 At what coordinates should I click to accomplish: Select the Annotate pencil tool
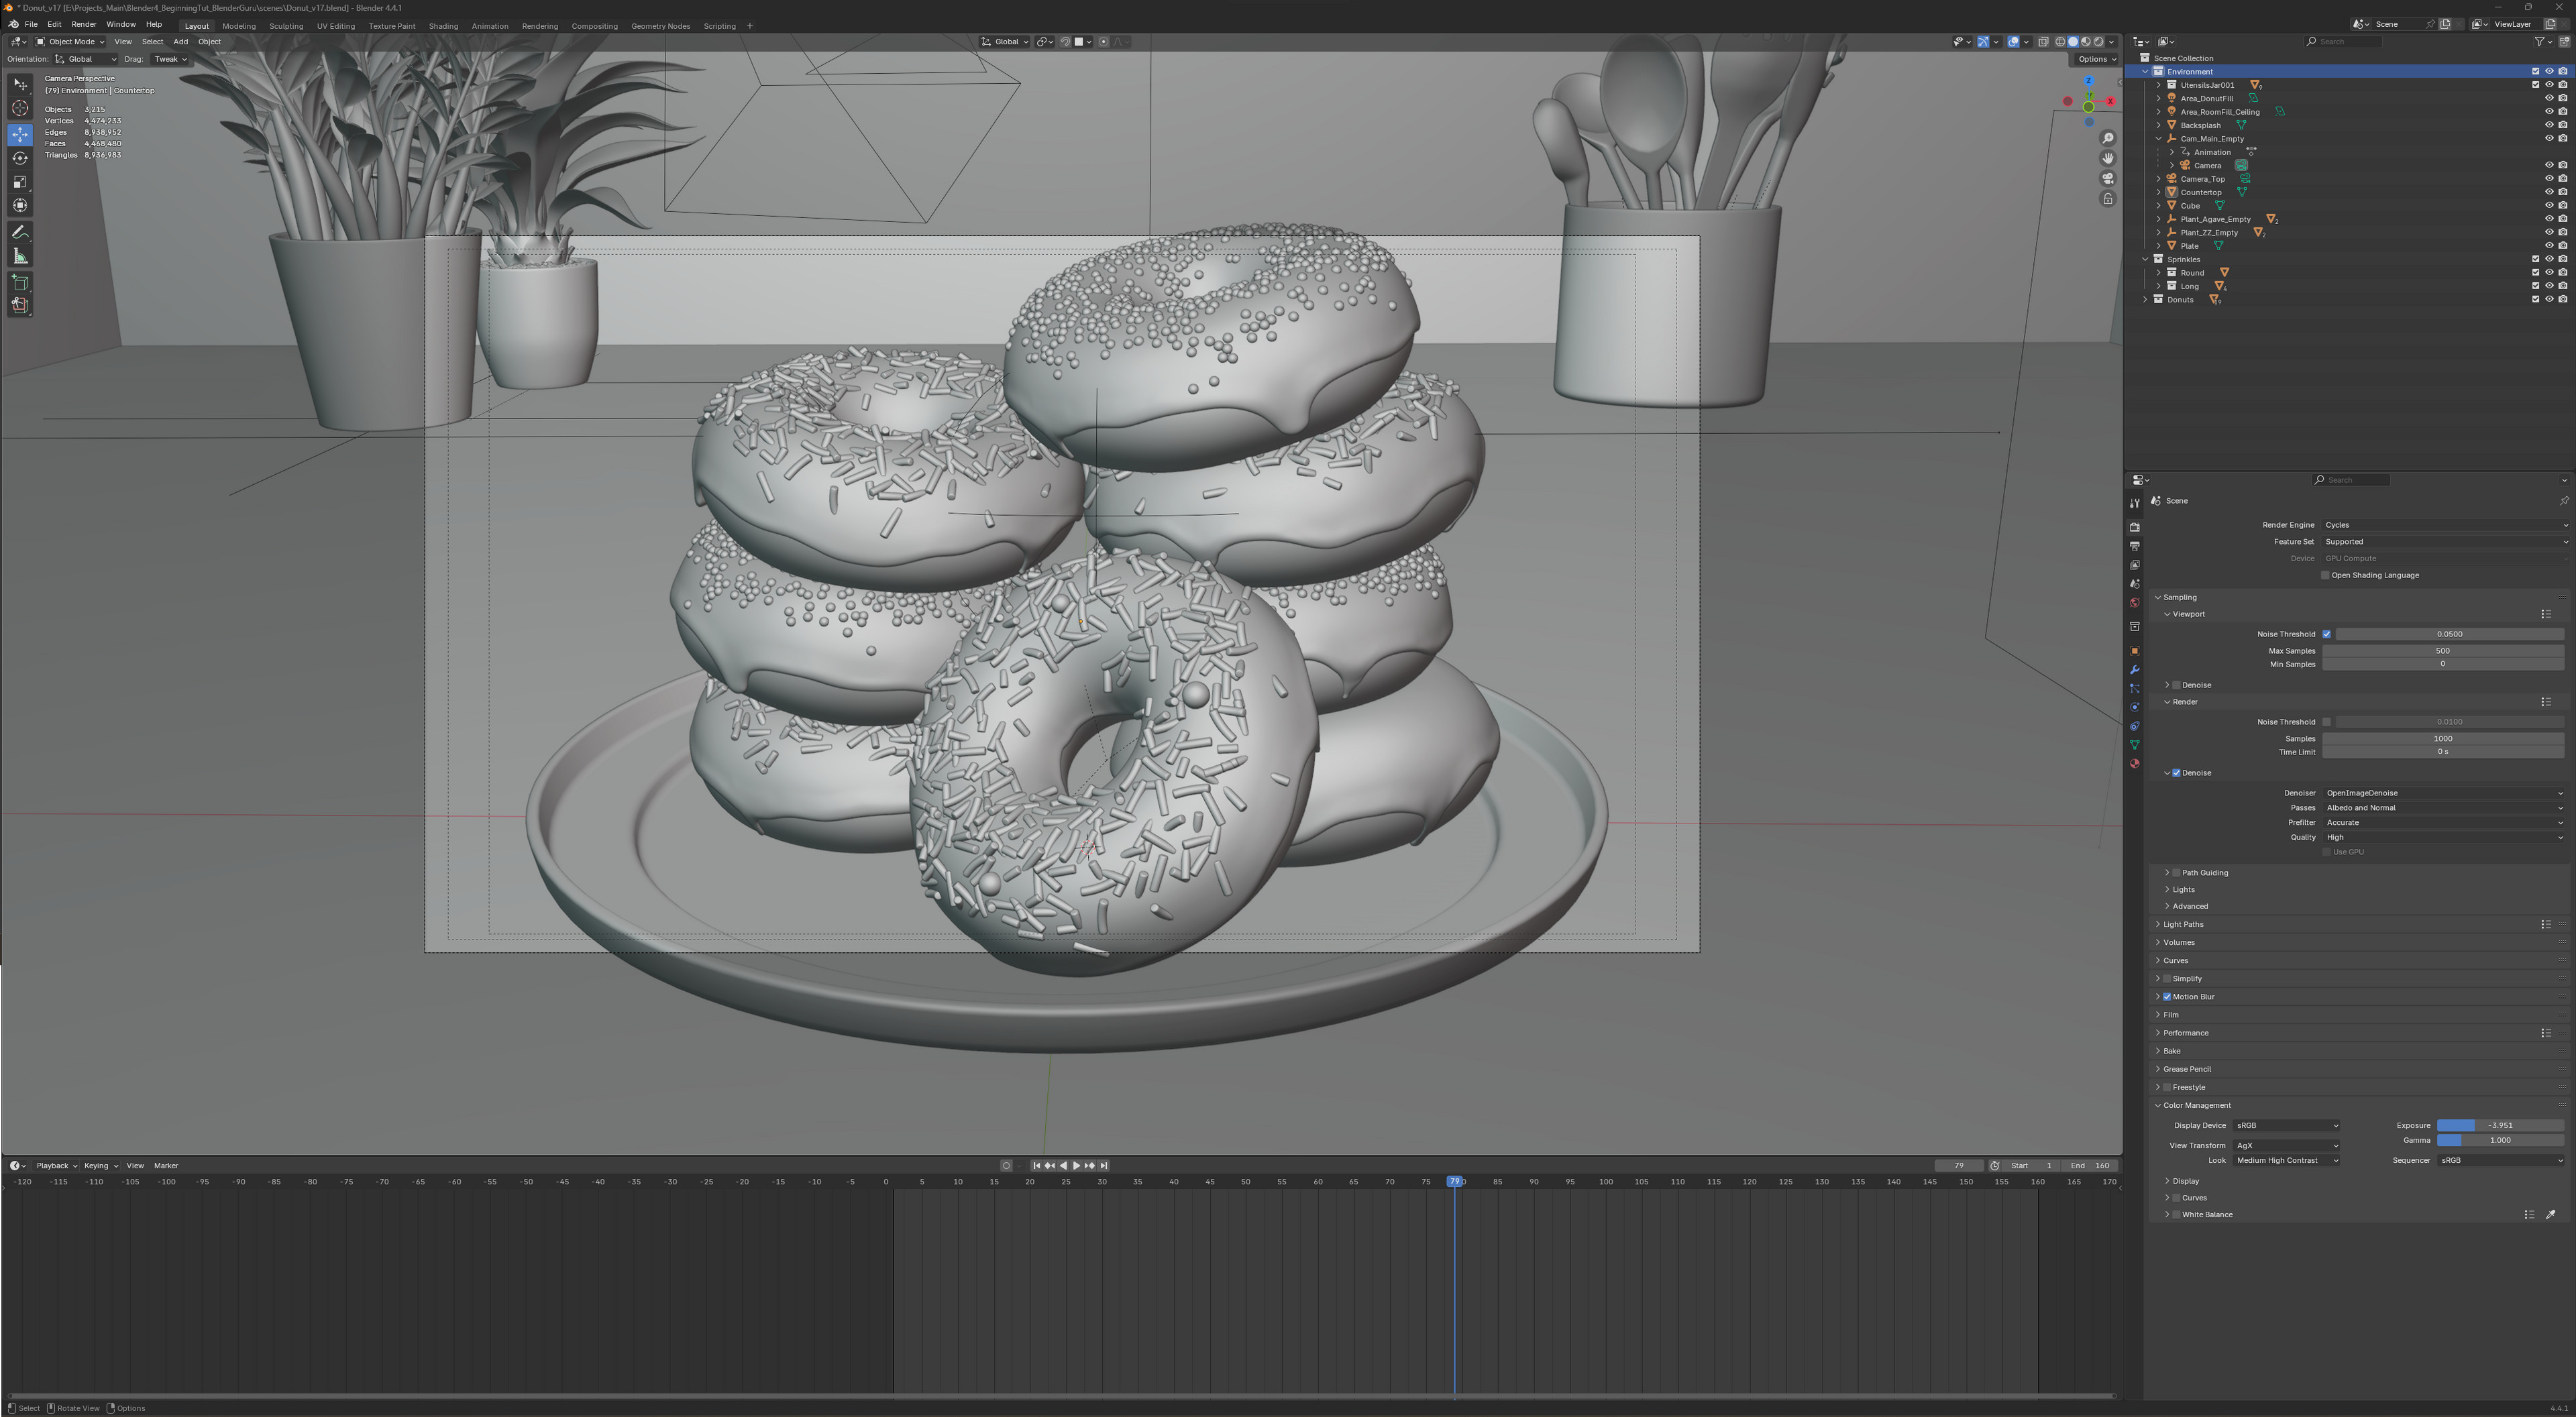tap(20, 232)
